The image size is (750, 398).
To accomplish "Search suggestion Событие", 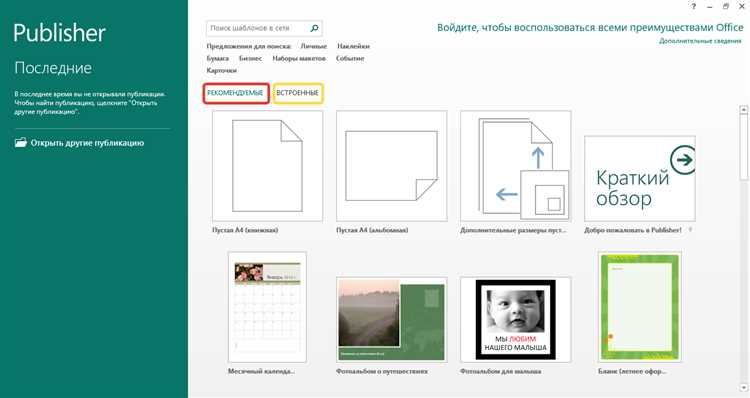I will pos(350,58).
